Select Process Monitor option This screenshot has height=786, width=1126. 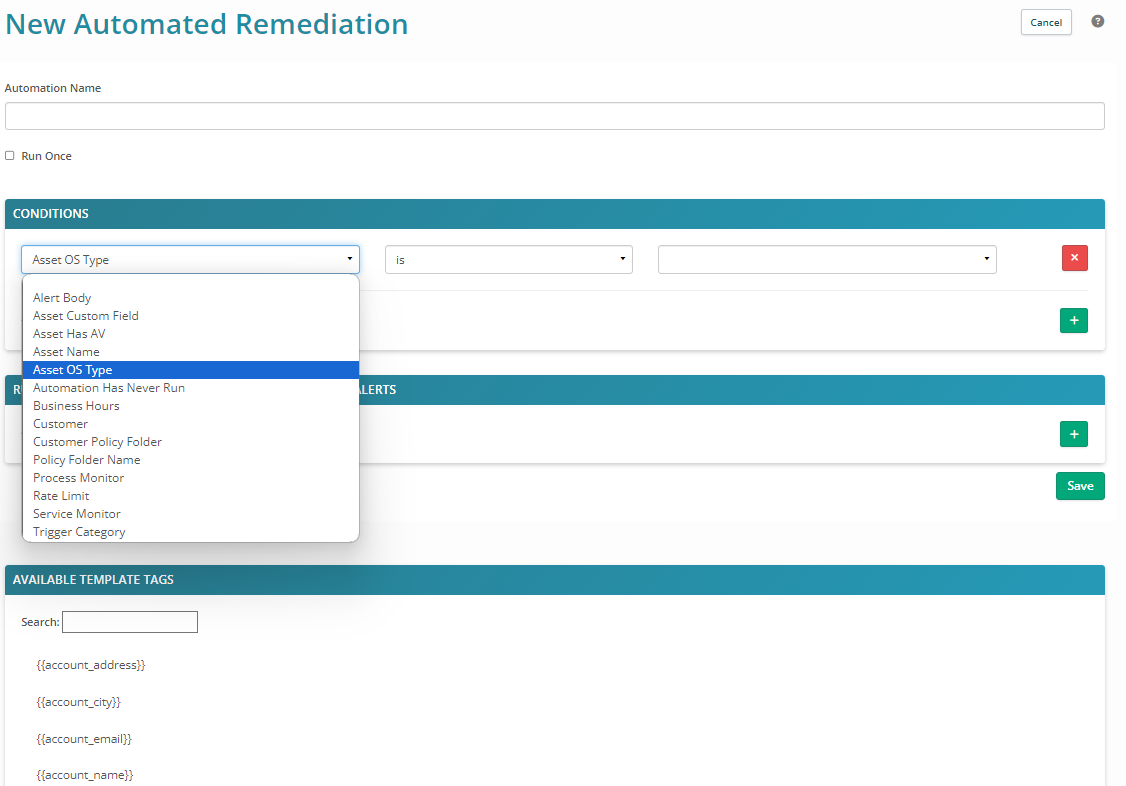(x=79, y=478)
